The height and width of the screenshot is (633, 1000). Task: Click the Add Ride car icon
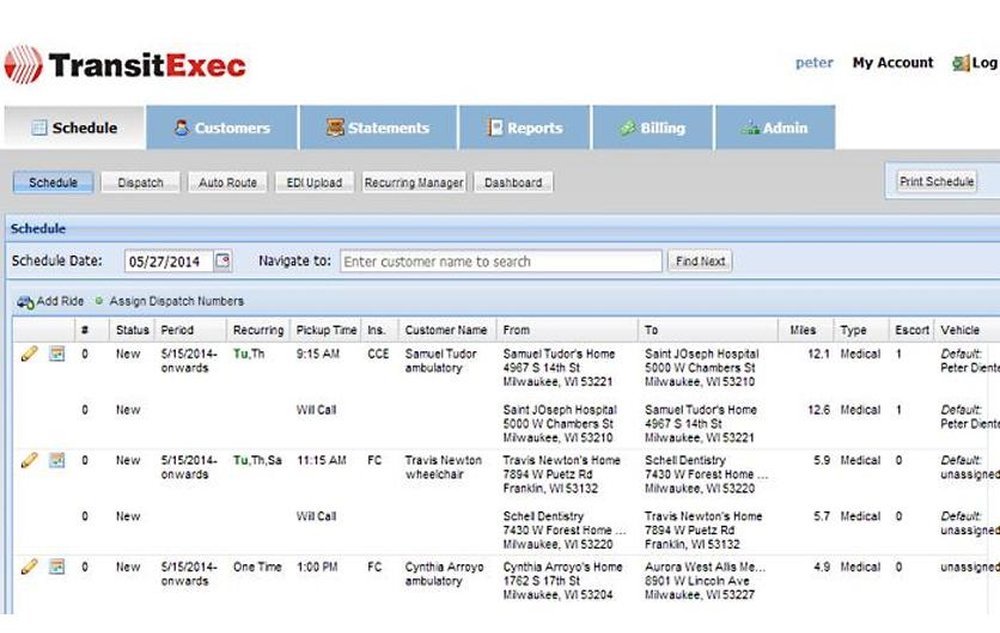tap(26, 302)
